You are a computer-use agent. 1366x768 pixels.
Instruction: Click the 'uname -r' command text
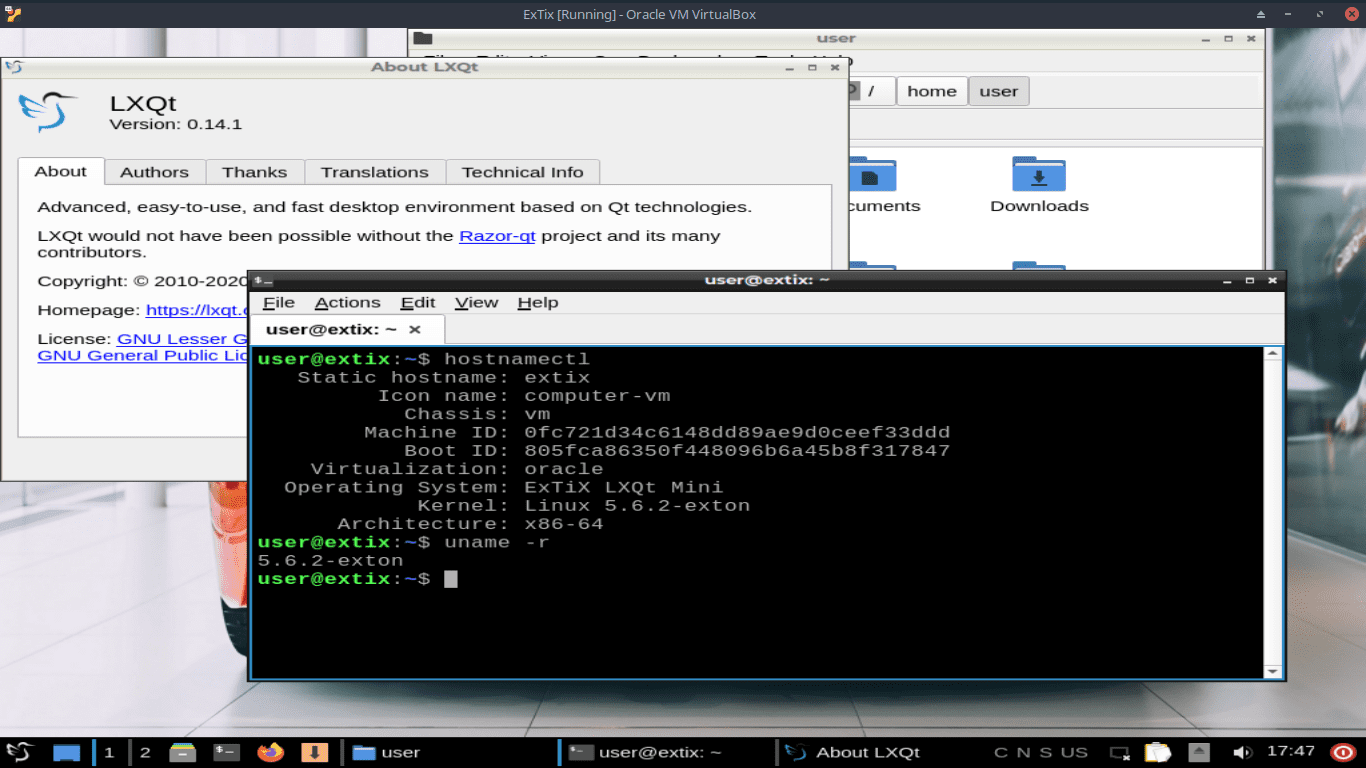497,542
